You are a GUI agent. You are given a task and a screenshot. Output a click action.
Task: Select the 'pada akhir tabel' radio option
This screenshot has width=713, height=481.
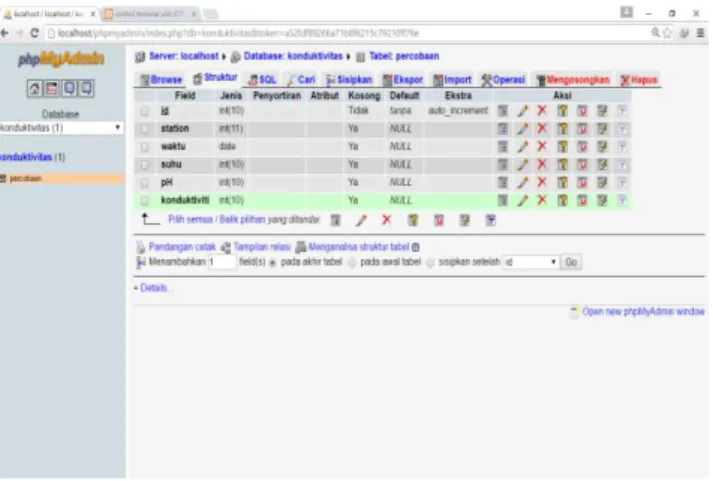click(x=273, y=263)
